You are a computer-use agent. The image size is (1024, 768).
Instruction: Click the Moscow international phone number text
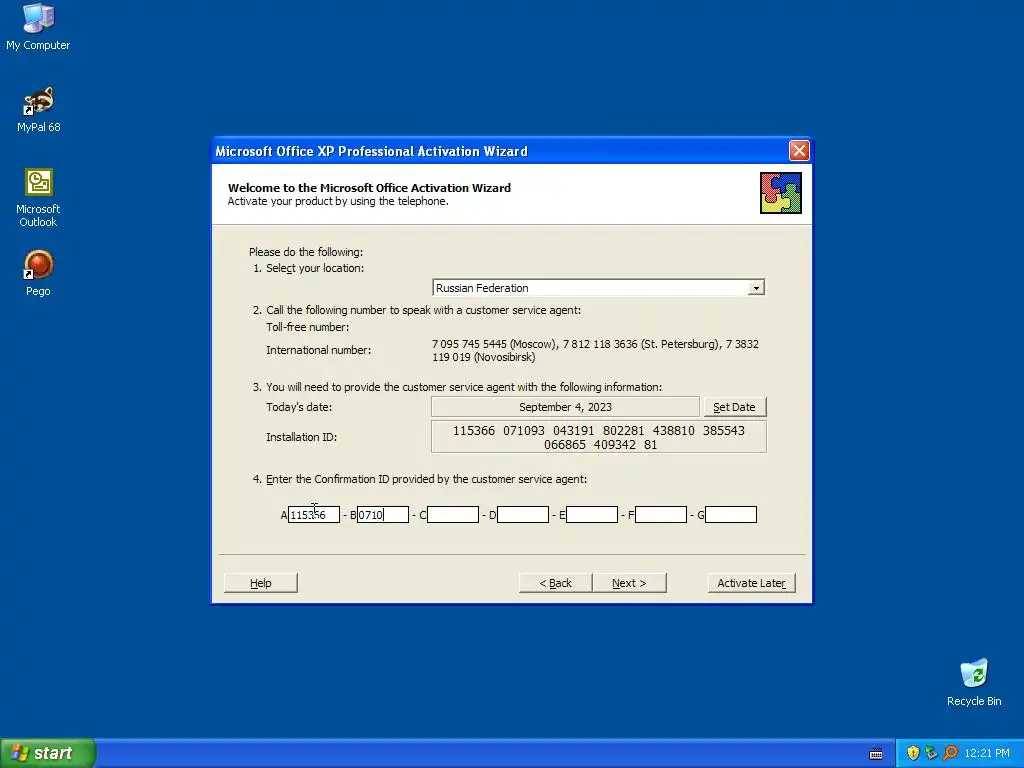pyautogui.click(x=494, y=344)
